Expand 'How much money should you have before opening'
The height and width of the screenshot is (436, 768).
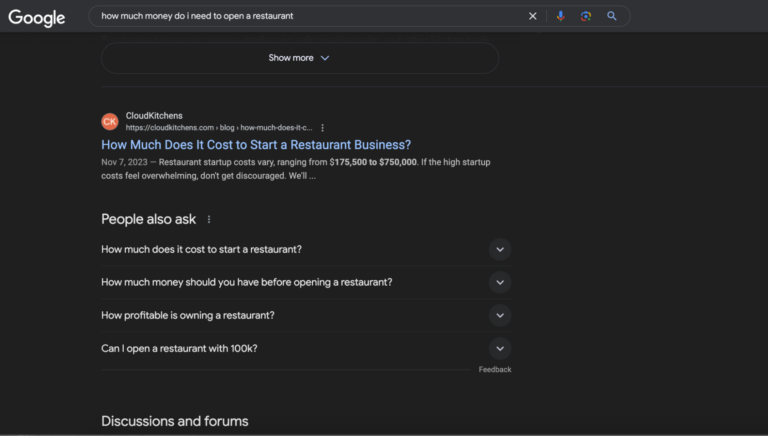(306, 282)
